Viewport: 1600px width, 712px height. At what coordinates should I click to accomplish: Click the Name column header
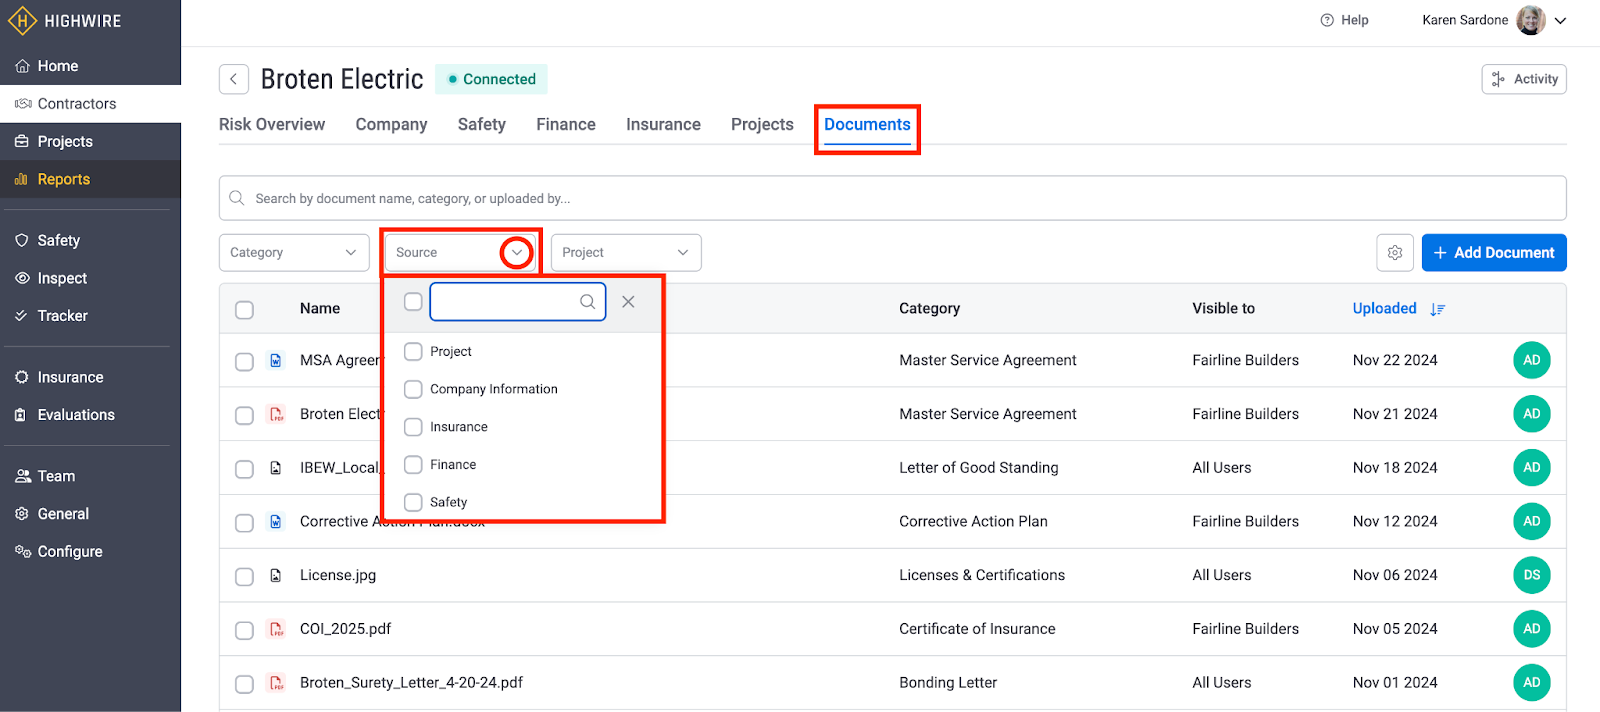click(x=320, y=309)
